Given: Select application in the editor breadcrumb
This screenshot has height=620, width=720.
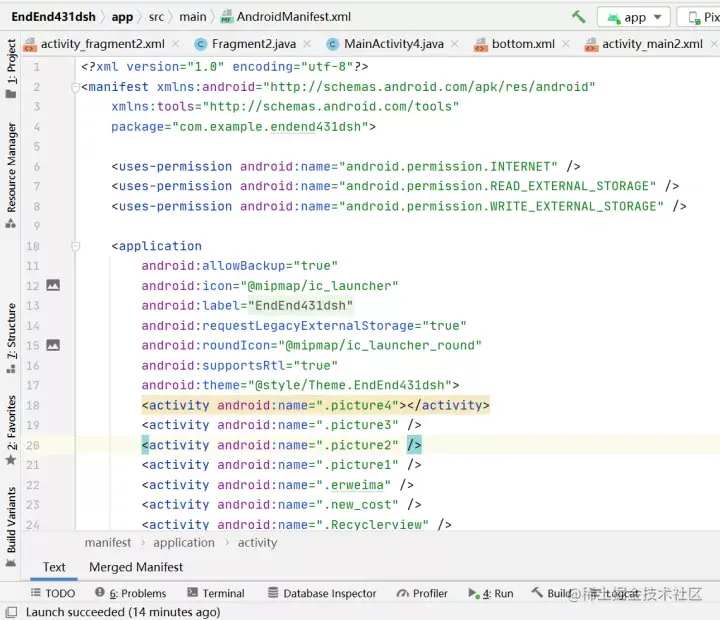Looking at the screenshot, I should coord(184,543).
